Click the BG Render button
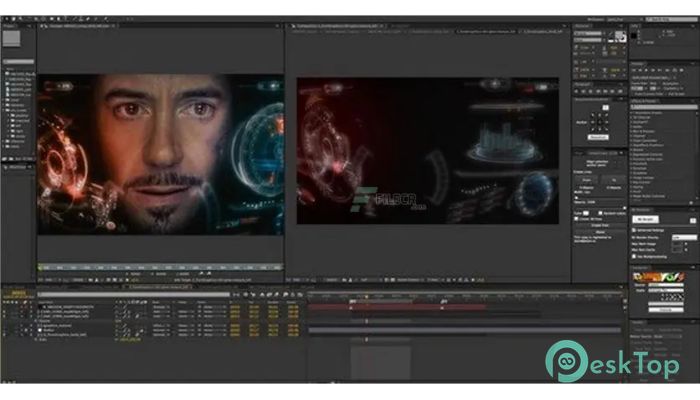Screen dimensions: 700x400 tap(645, 219)
